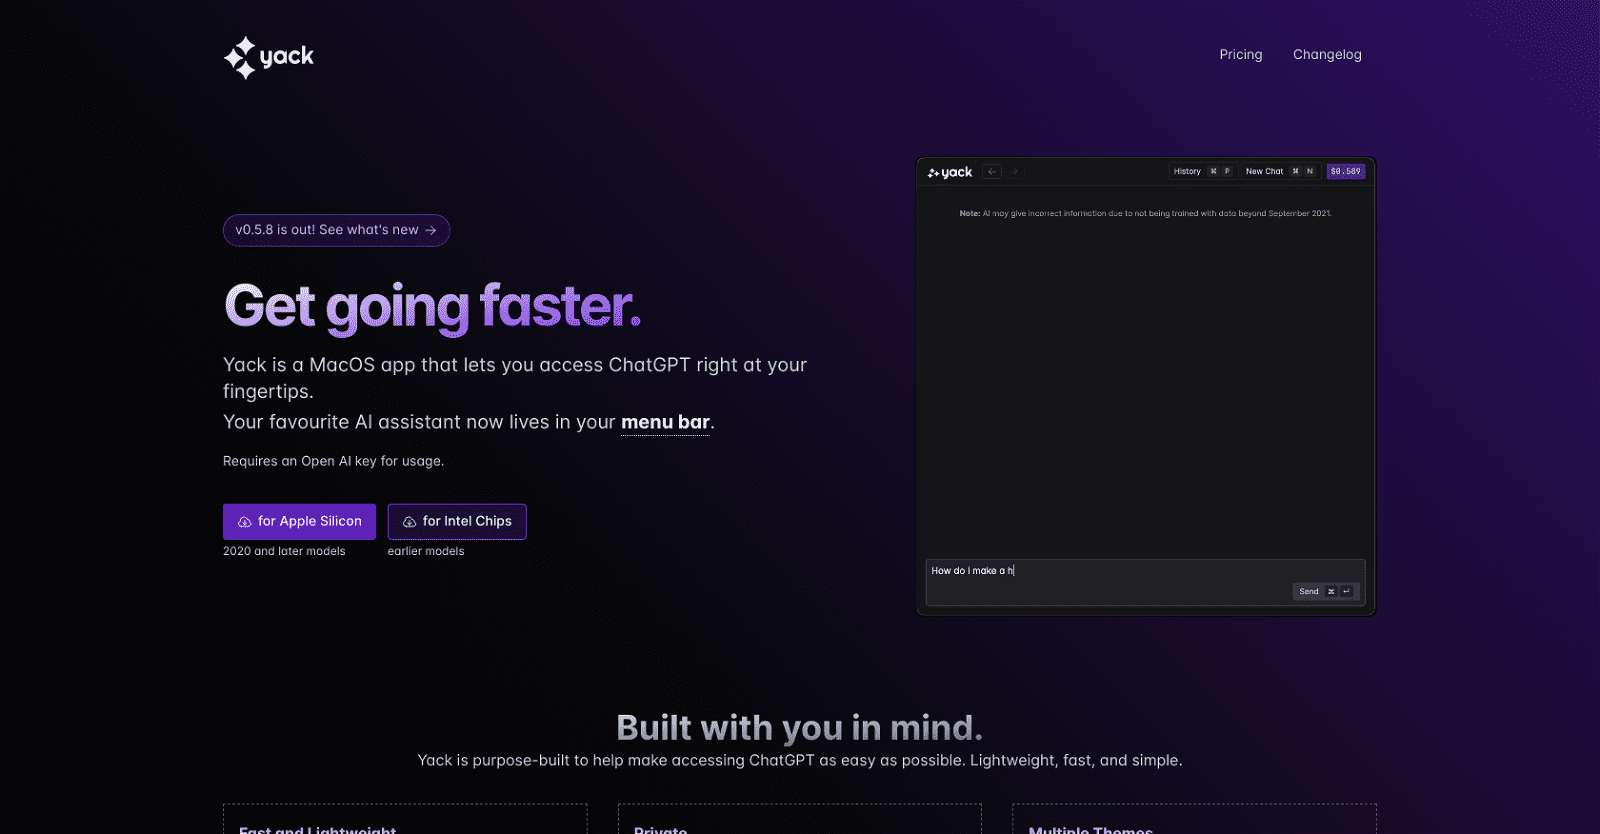Click the "2020 and later models" caption
The height and width of the screenshot is (834, 1600).
click(284, 552)
